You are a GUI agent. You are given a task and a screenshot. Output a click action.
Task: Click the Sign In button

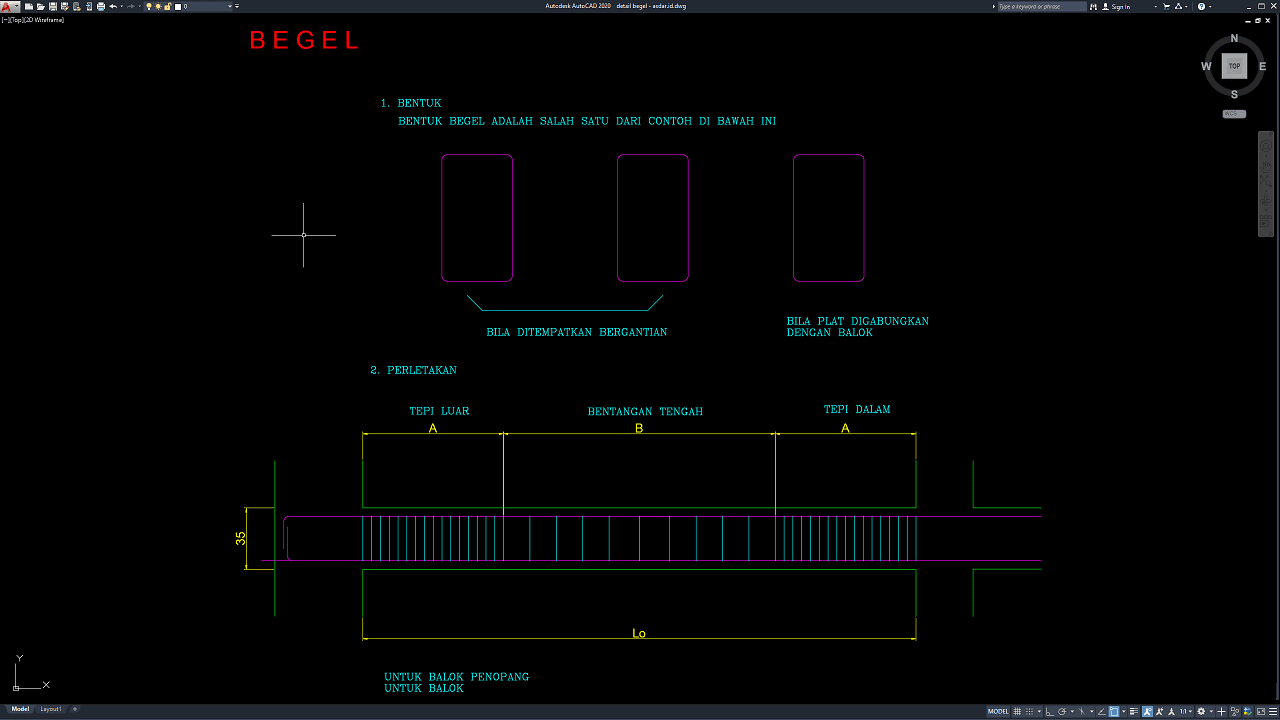(1120, 6)
